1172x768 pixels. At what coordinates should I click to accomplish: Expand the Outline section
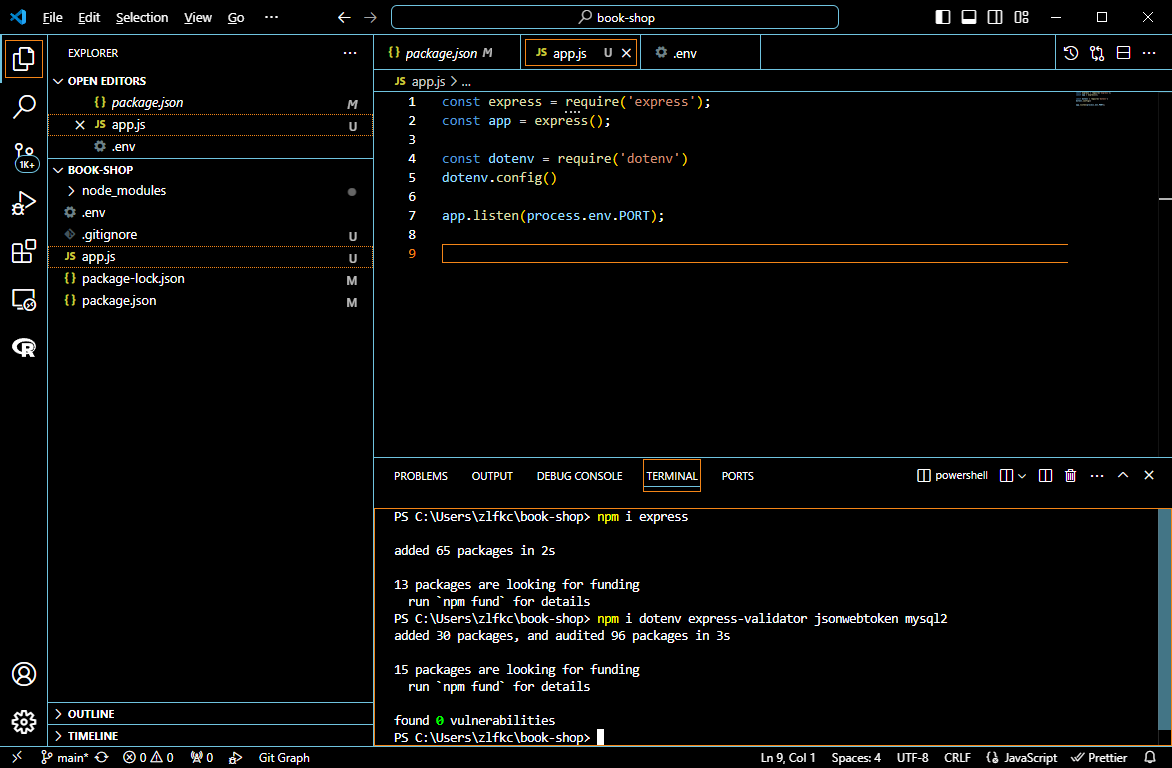pos(58,714)
